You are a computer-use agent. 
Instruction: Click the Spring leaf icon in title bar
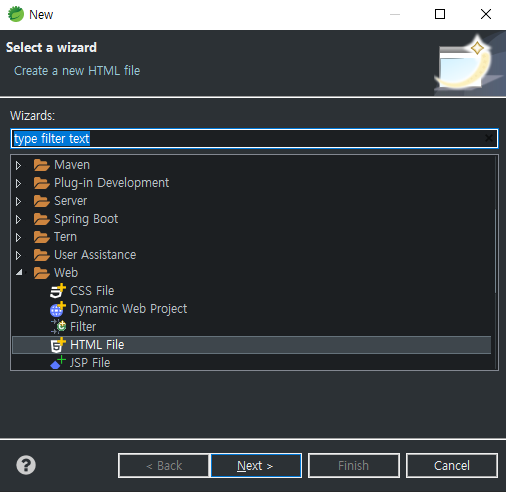[16, 14]
